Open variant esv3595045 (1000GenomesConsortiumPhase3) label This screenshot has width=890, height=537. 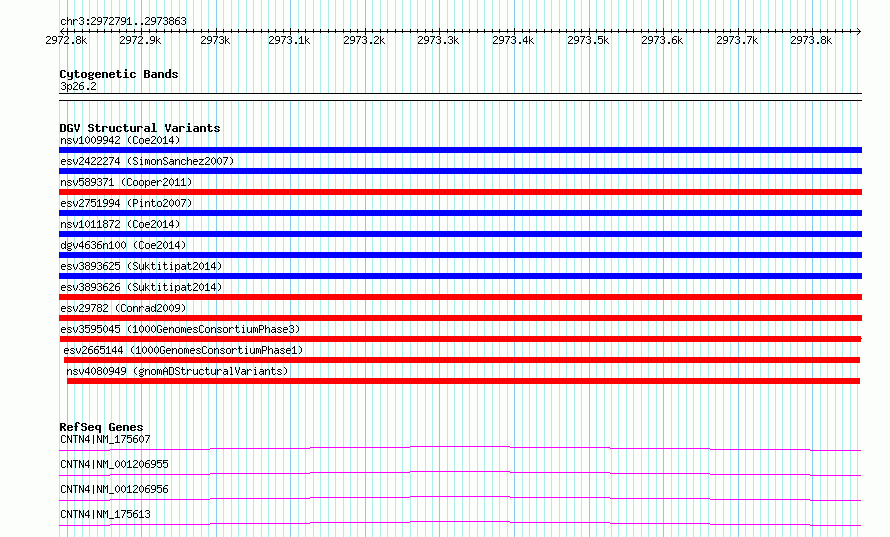coord(180,329)
